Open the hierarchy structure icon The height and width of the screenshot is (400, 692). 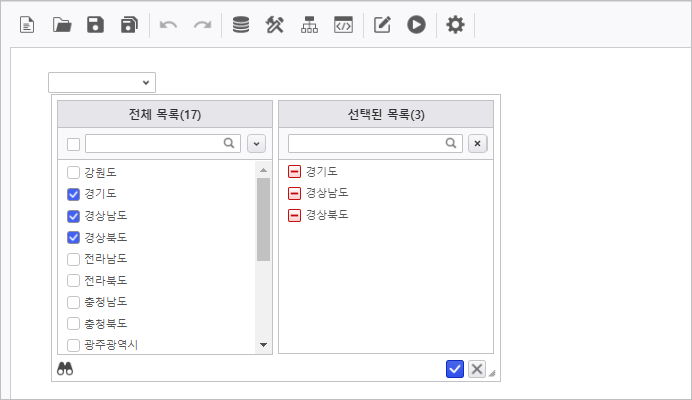(309, 25)
